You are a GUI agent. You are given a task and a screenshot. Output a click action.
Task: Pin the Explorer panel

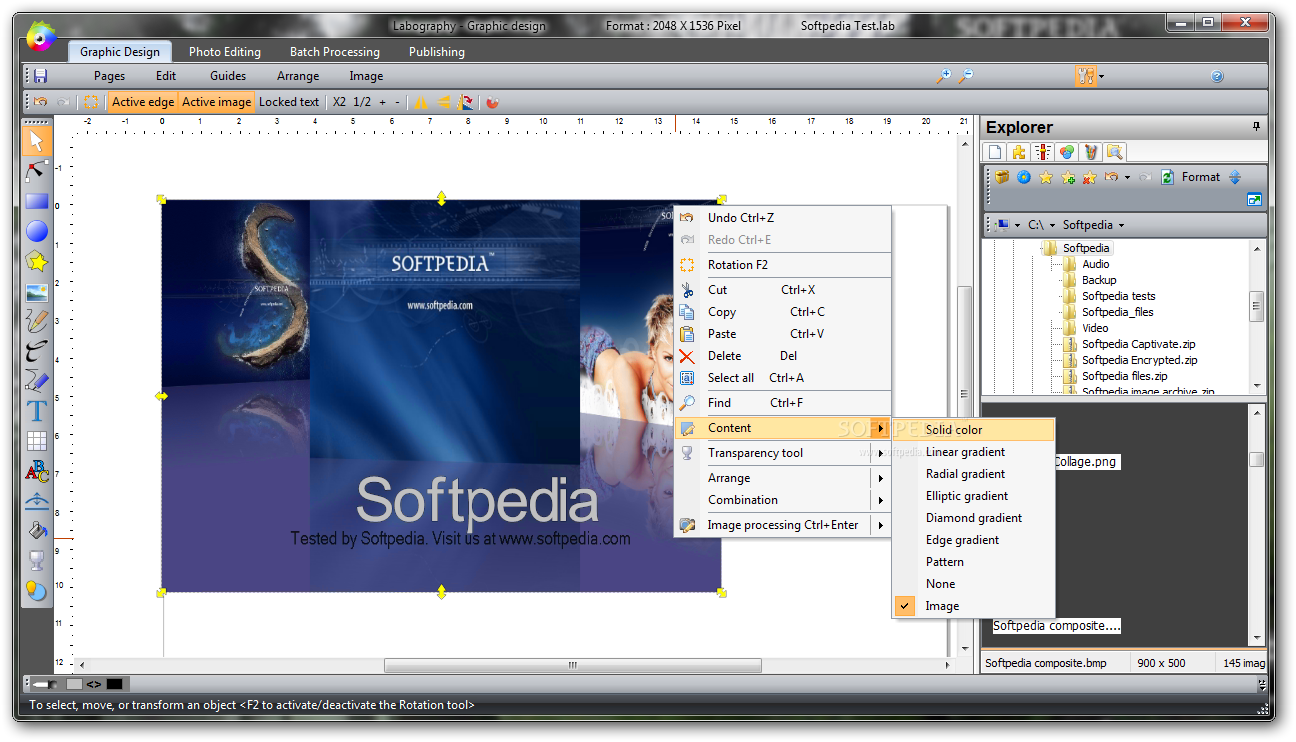click(1256, 127)
